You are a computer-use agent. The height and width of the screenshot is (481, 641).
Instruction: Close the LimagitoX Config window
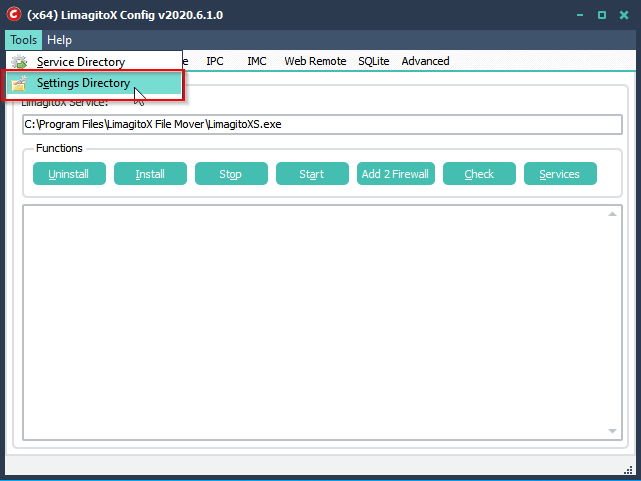[624, 15]
